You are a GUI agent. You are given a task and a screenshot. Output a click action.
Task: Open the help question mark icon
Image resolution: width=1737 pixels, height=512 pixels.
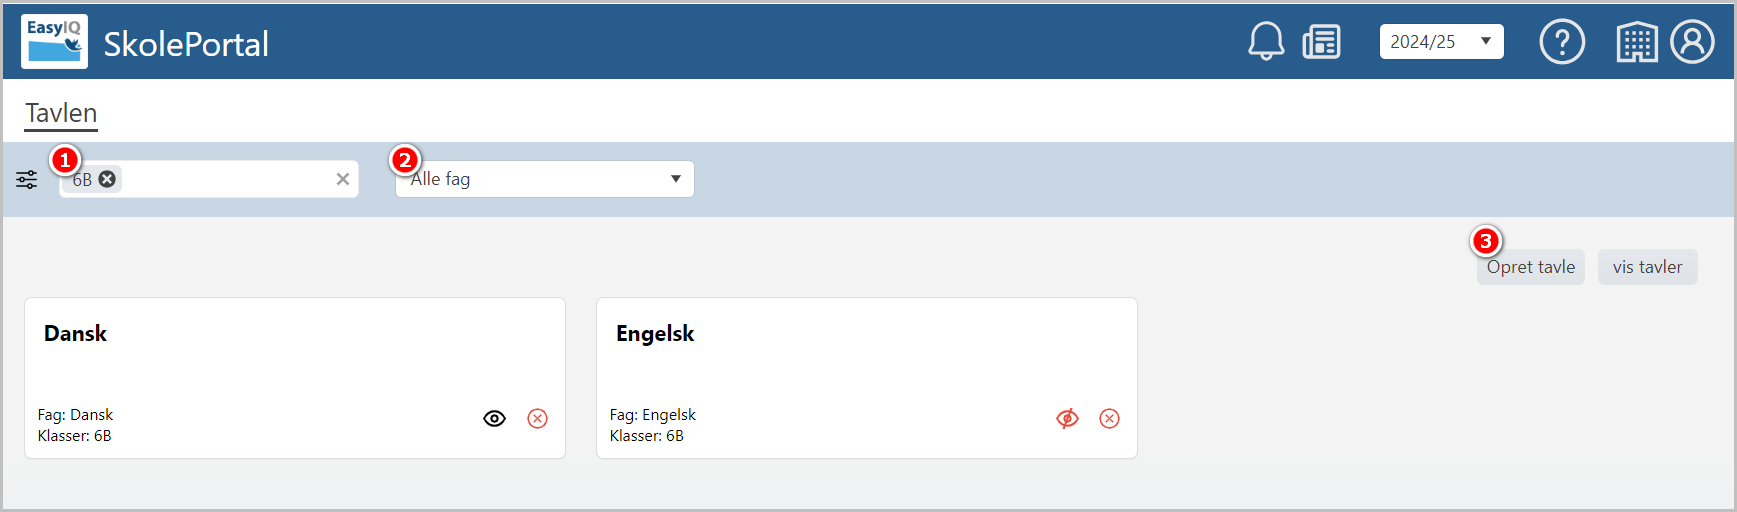pyautogui.click(x=1562, y=42)
